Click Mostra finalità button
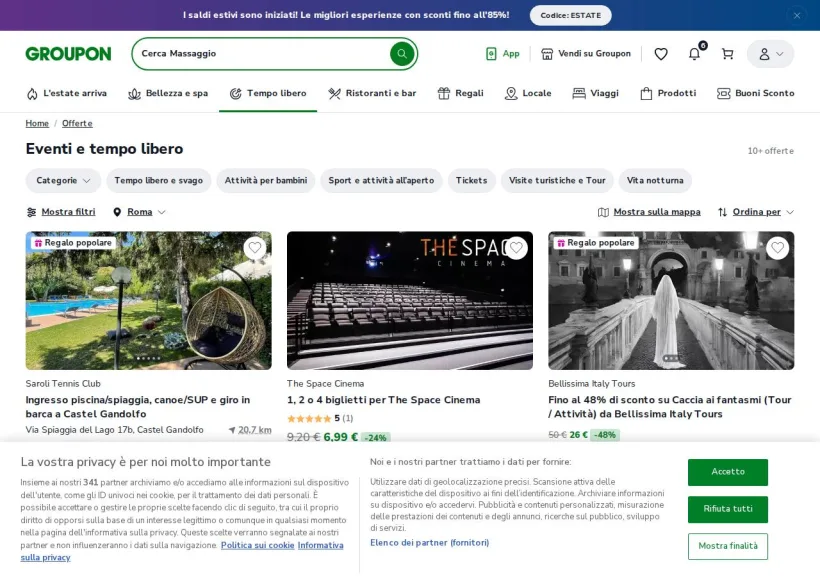The width and height of the screenshot is (820, 577). click(x=727, y=546)
